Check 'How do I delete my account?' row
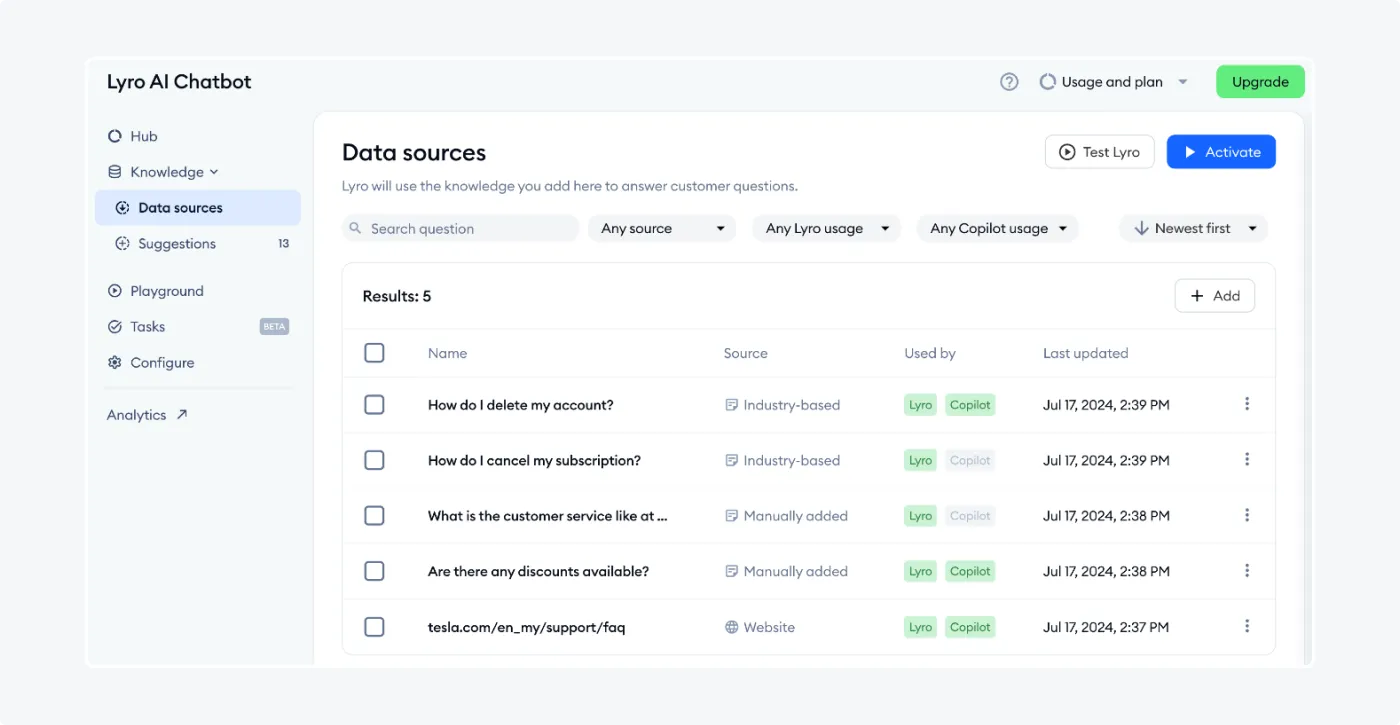The height and width of the screenshot is (725, 1400). [374, 404]
